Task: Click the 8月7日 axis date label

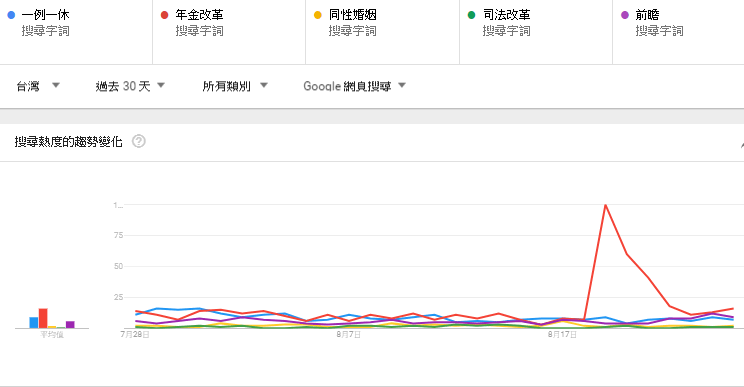Action: coord(349,334)
